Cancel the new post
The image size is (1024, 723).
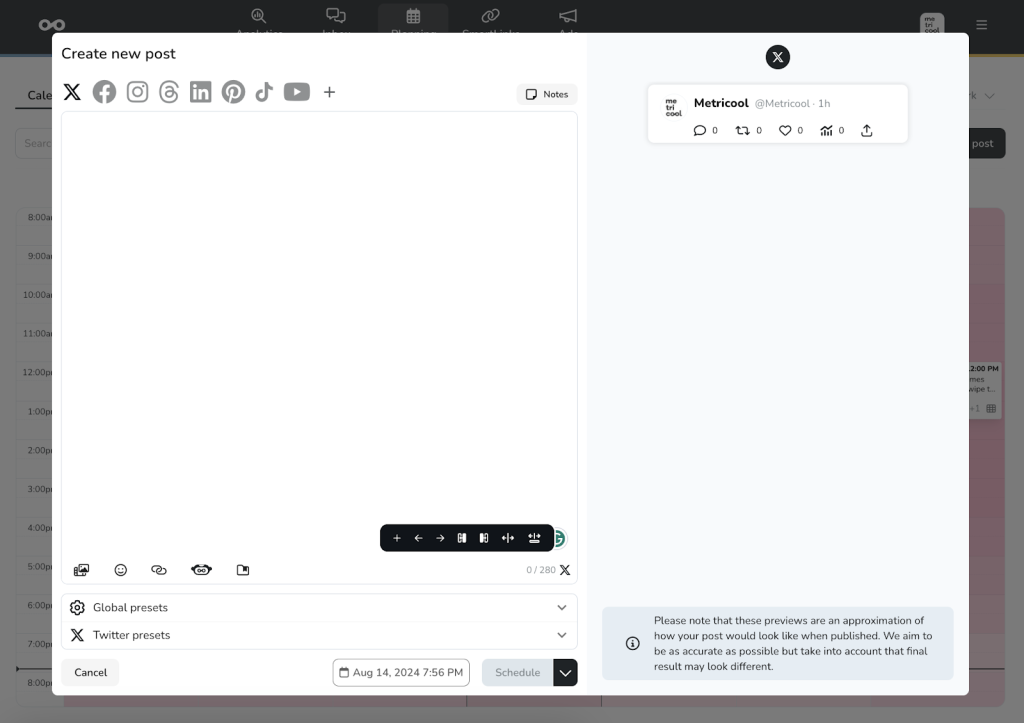(90, 672)
